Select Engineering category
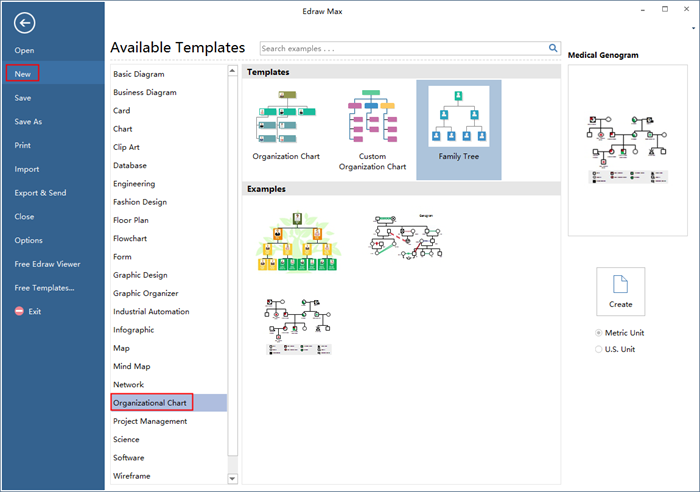This screenshot has height=492, width=700. [x=134, y=184]
